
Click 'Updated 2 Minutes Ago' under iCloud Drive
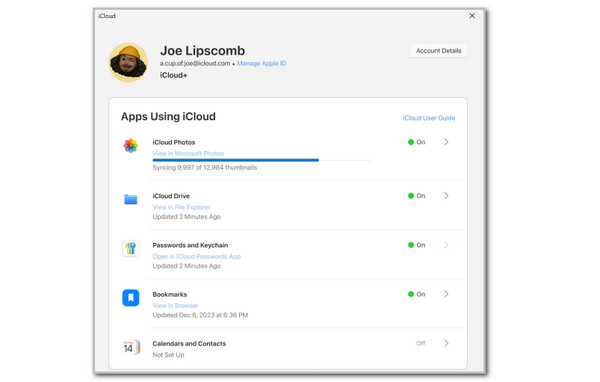coord(187,217)
